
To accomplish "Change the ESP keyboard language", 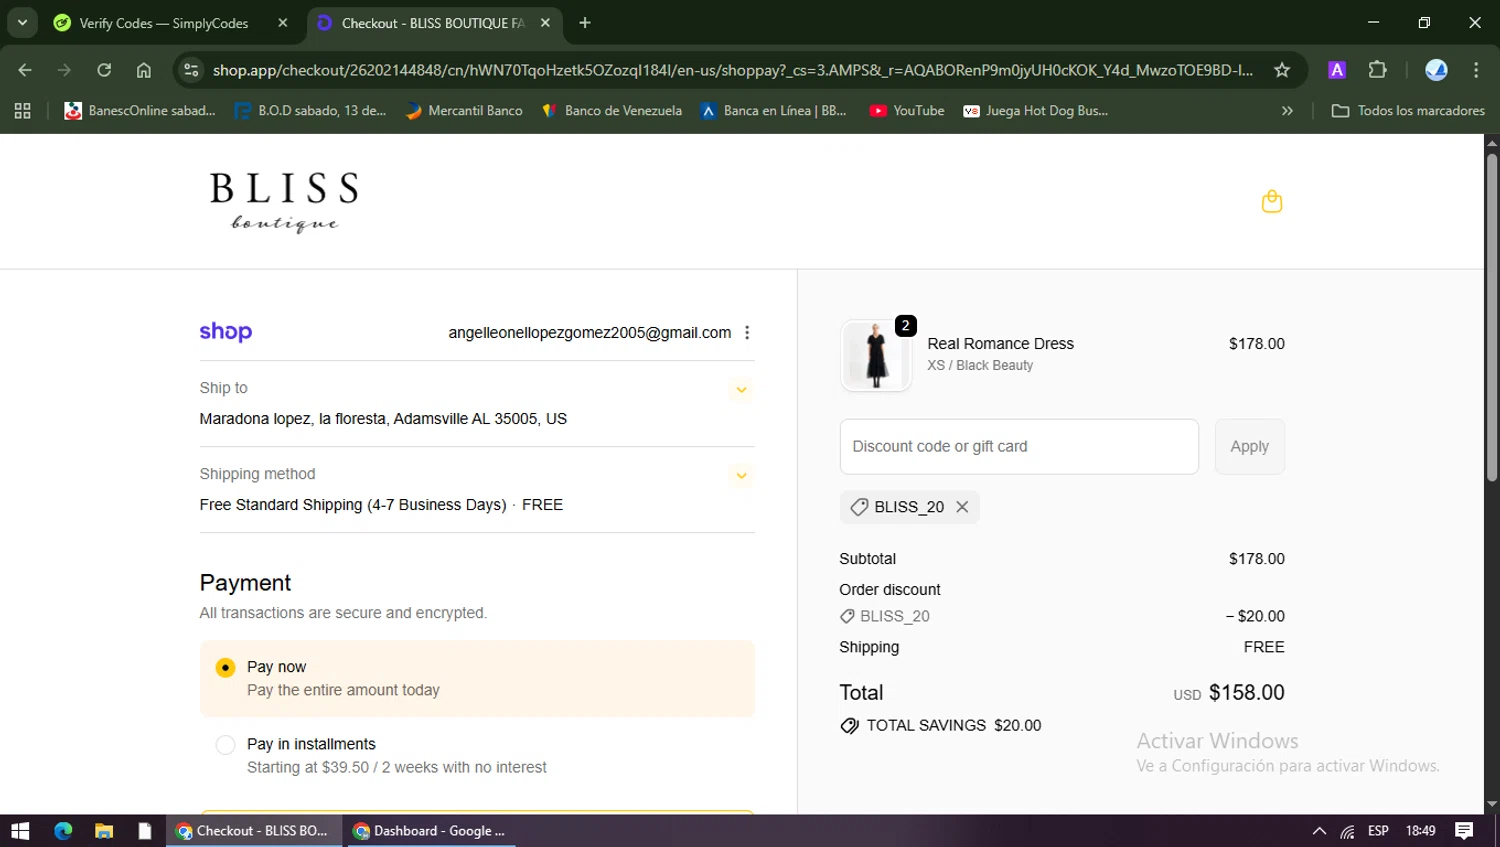I will tap(1378, 831).
